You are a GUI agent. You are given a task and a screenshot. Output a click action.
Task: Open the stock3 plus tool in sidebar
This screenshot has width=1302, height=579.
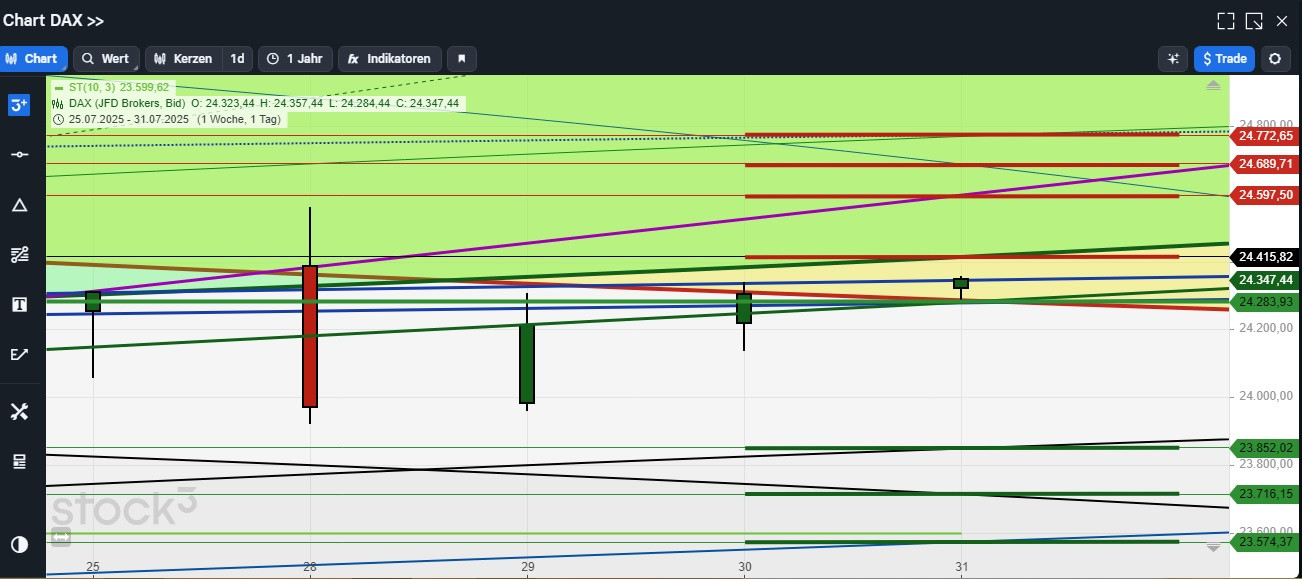(x=19, y=105)
